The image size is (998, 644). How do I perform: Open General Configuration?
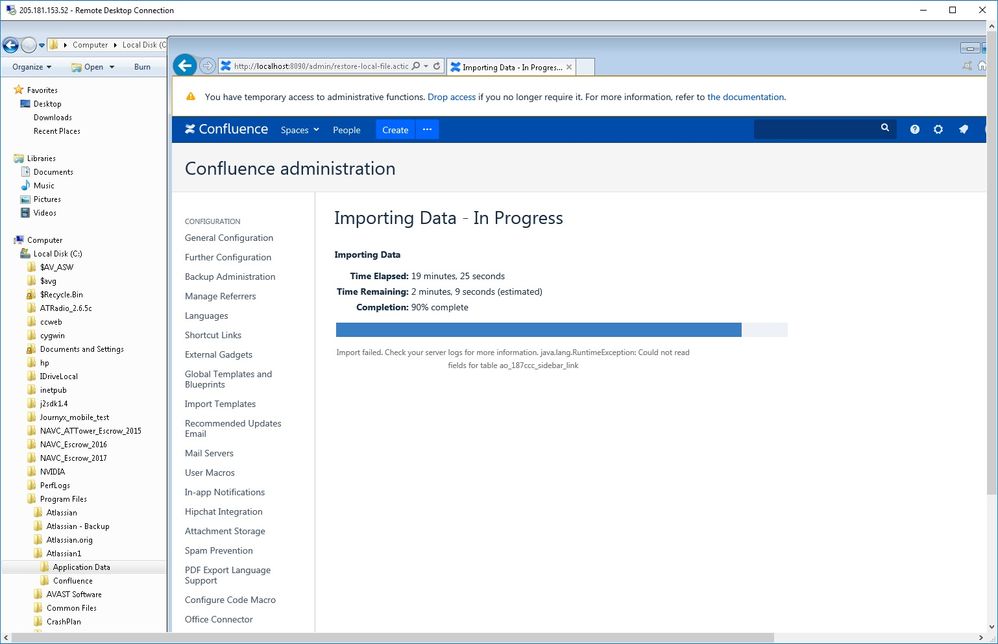pos(229,238)
